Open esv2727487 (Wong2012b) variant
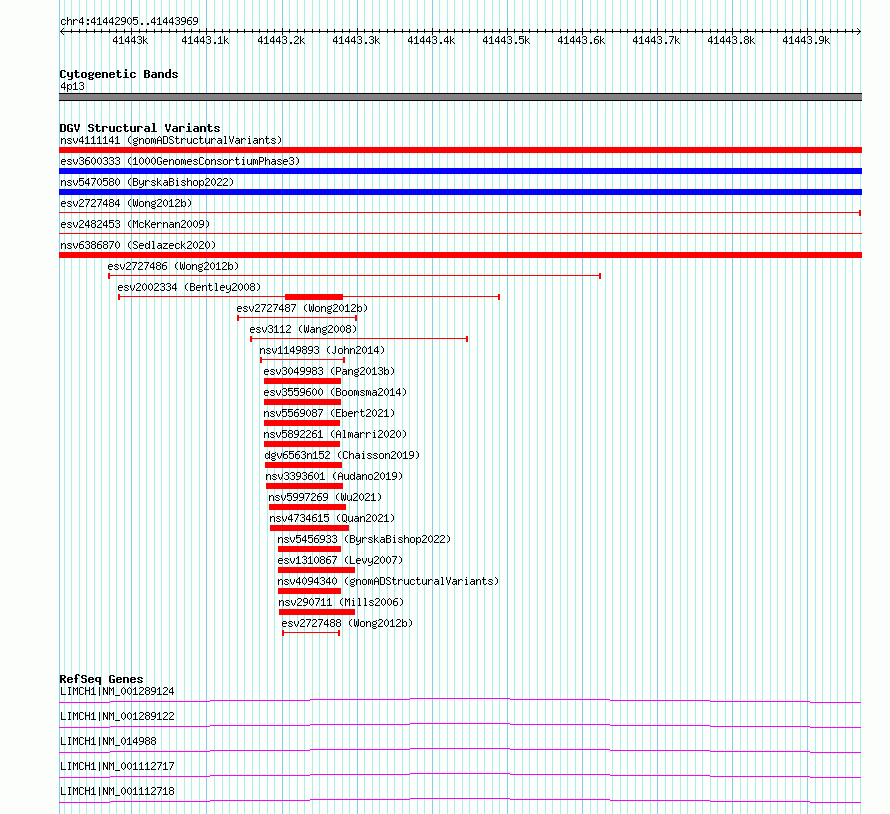 tap(302, 308)
